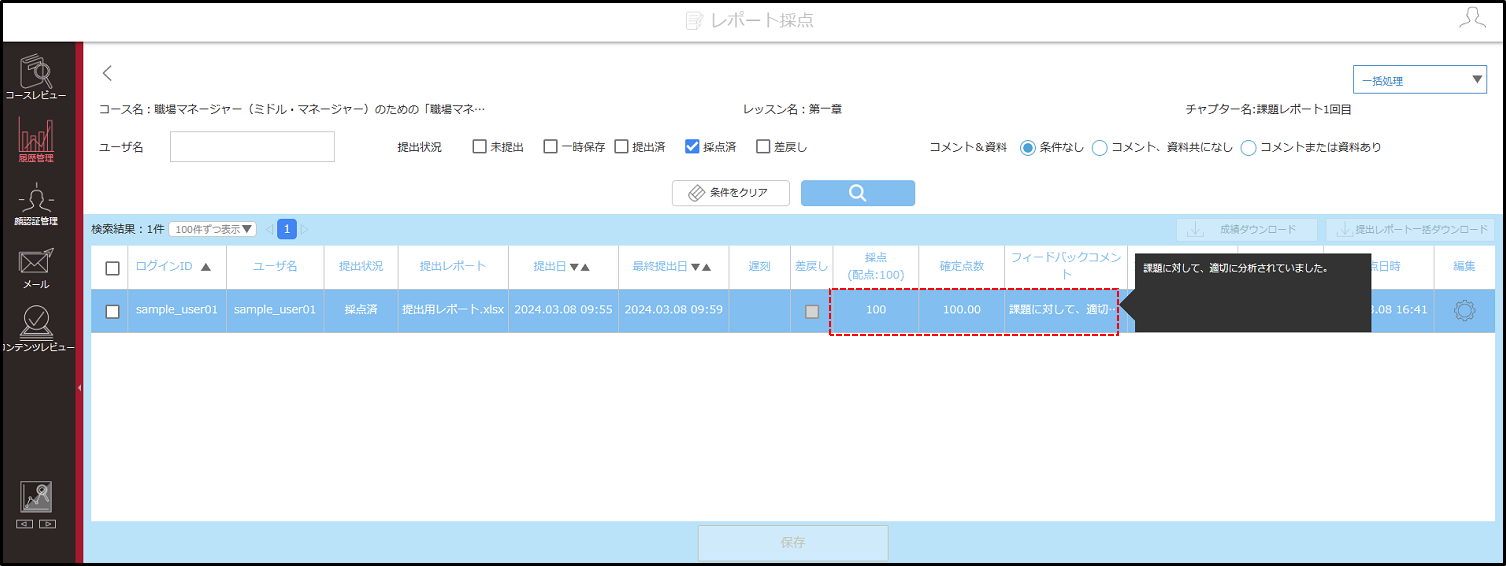Select コメント、資料共になし radio button
Viewport: 1506px width, 566px height.
tap(1099, 148)
